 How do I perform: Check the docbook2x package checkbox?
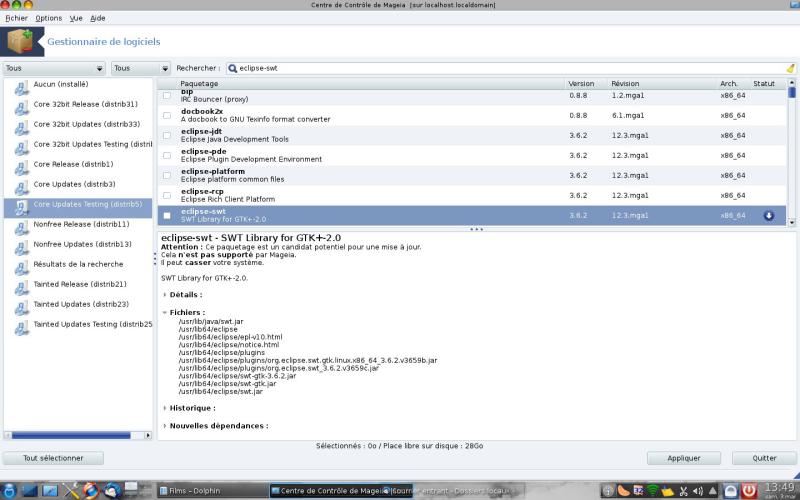click(167, 115)
